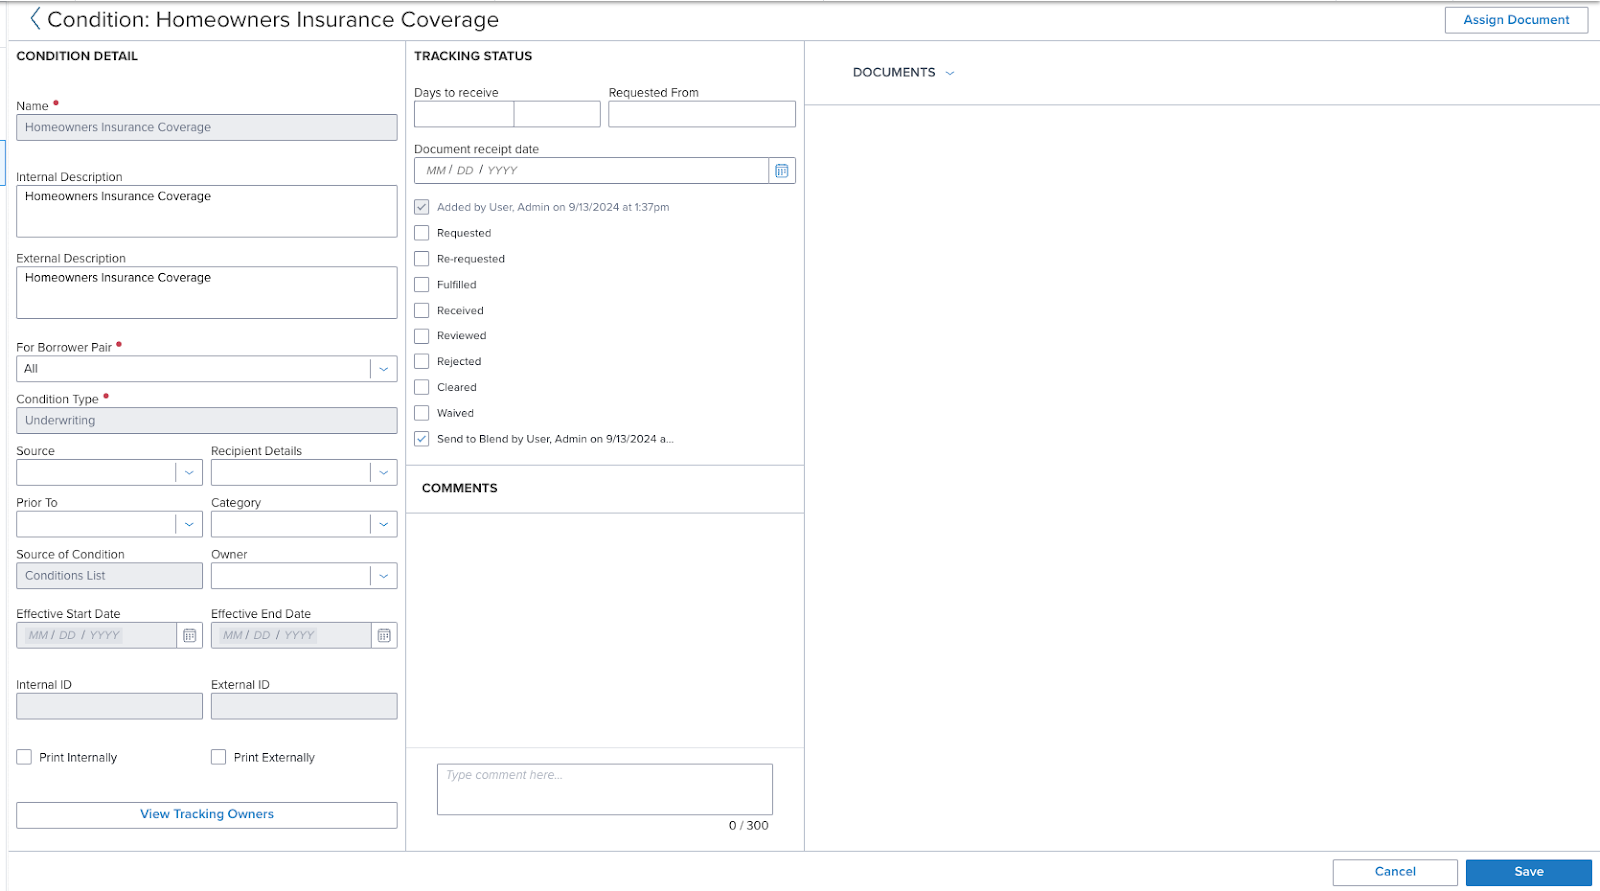Click the Internal ID field
Image resolution: width=1600 pixels, height=891 pixels.
[109, 706]
